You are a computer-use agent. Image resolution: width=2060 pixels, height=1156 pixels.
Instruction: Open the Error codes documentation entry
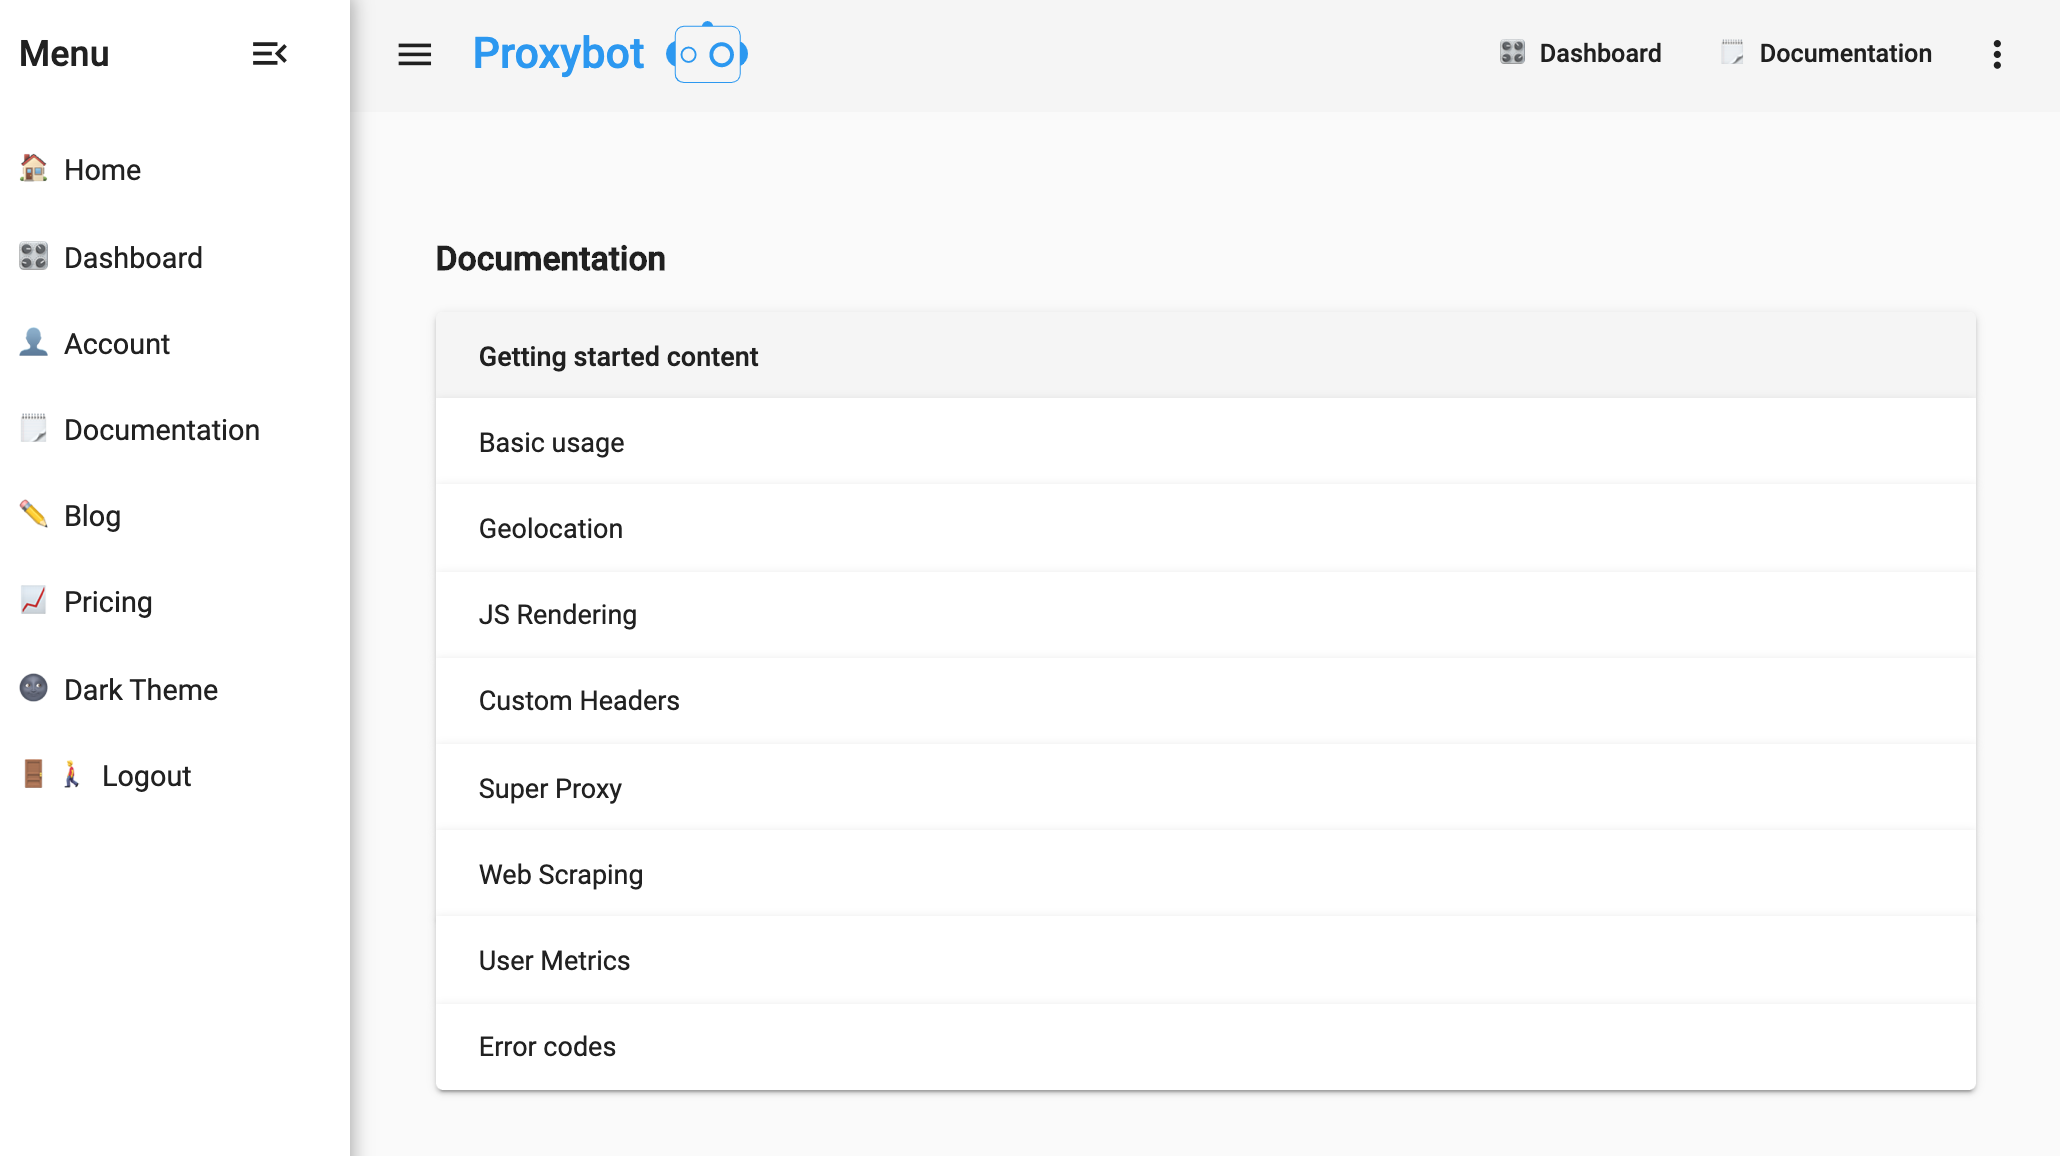[x=1205, y=1046]
